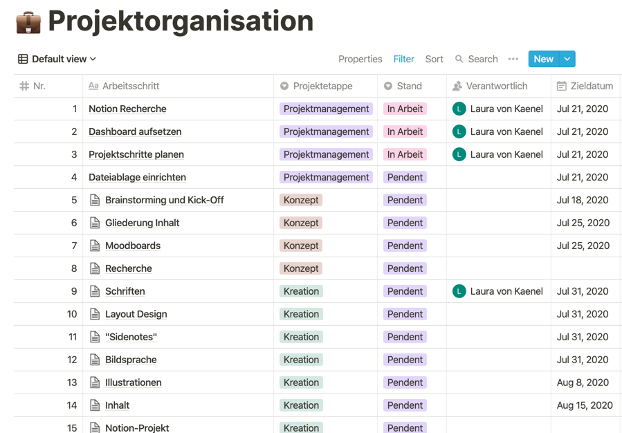Click the pink In Arbeit tag in row 2
This screenshot has height=433, width=622.
(x=404, y=131)
